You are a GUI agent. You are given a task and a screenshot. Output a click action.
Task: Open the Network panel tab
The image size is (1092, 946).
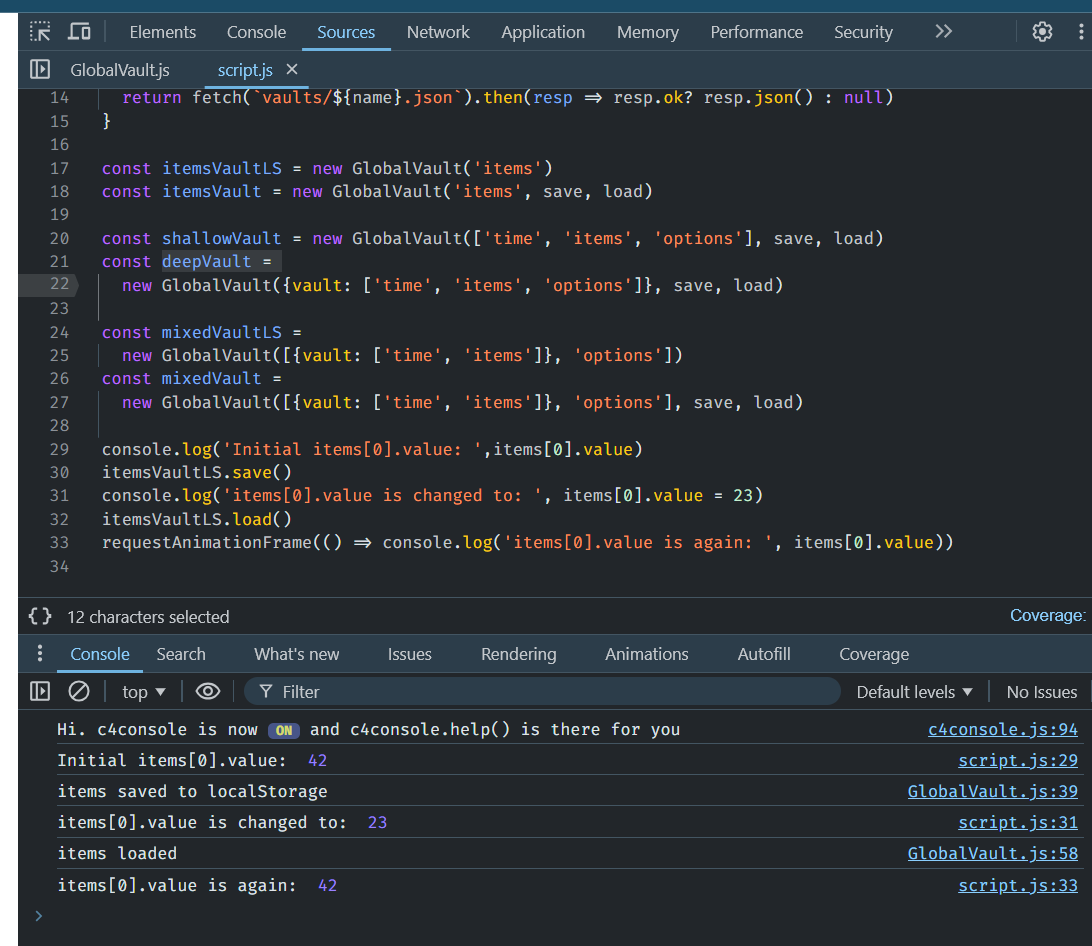pyautogui.click(x=438, y=32)
